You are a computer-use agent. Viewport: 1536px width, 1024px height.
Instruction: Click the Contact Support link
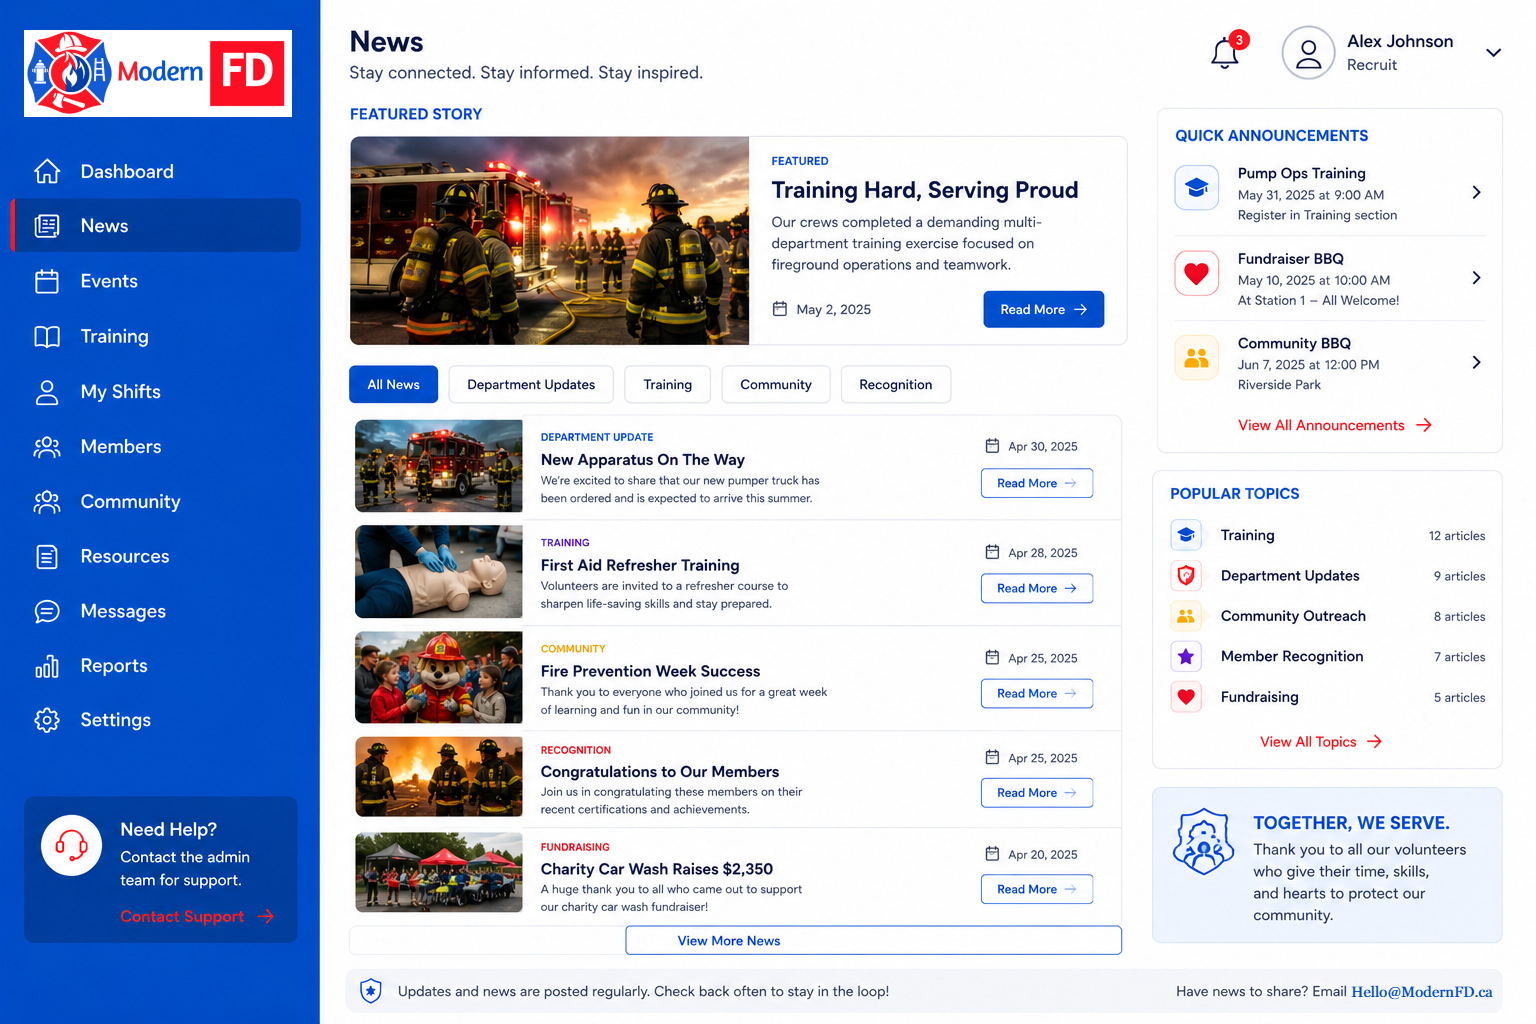[x=197, y=916]
